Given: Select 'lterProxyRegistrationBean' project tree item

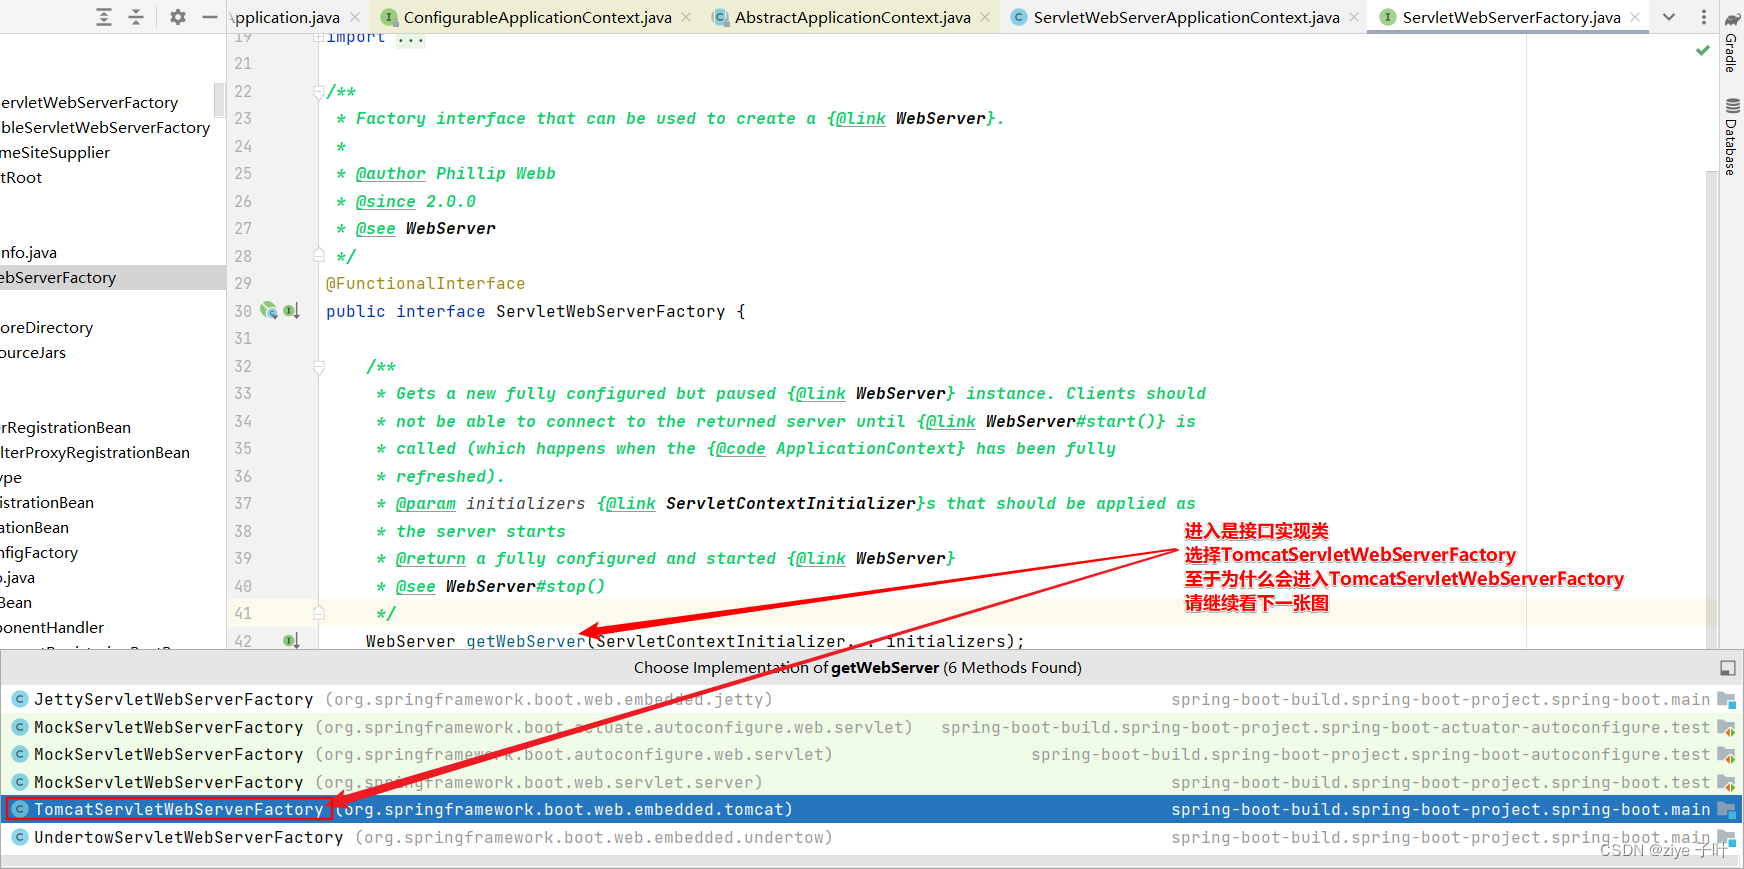Looking at the screenshot, I should click(95, 452).
